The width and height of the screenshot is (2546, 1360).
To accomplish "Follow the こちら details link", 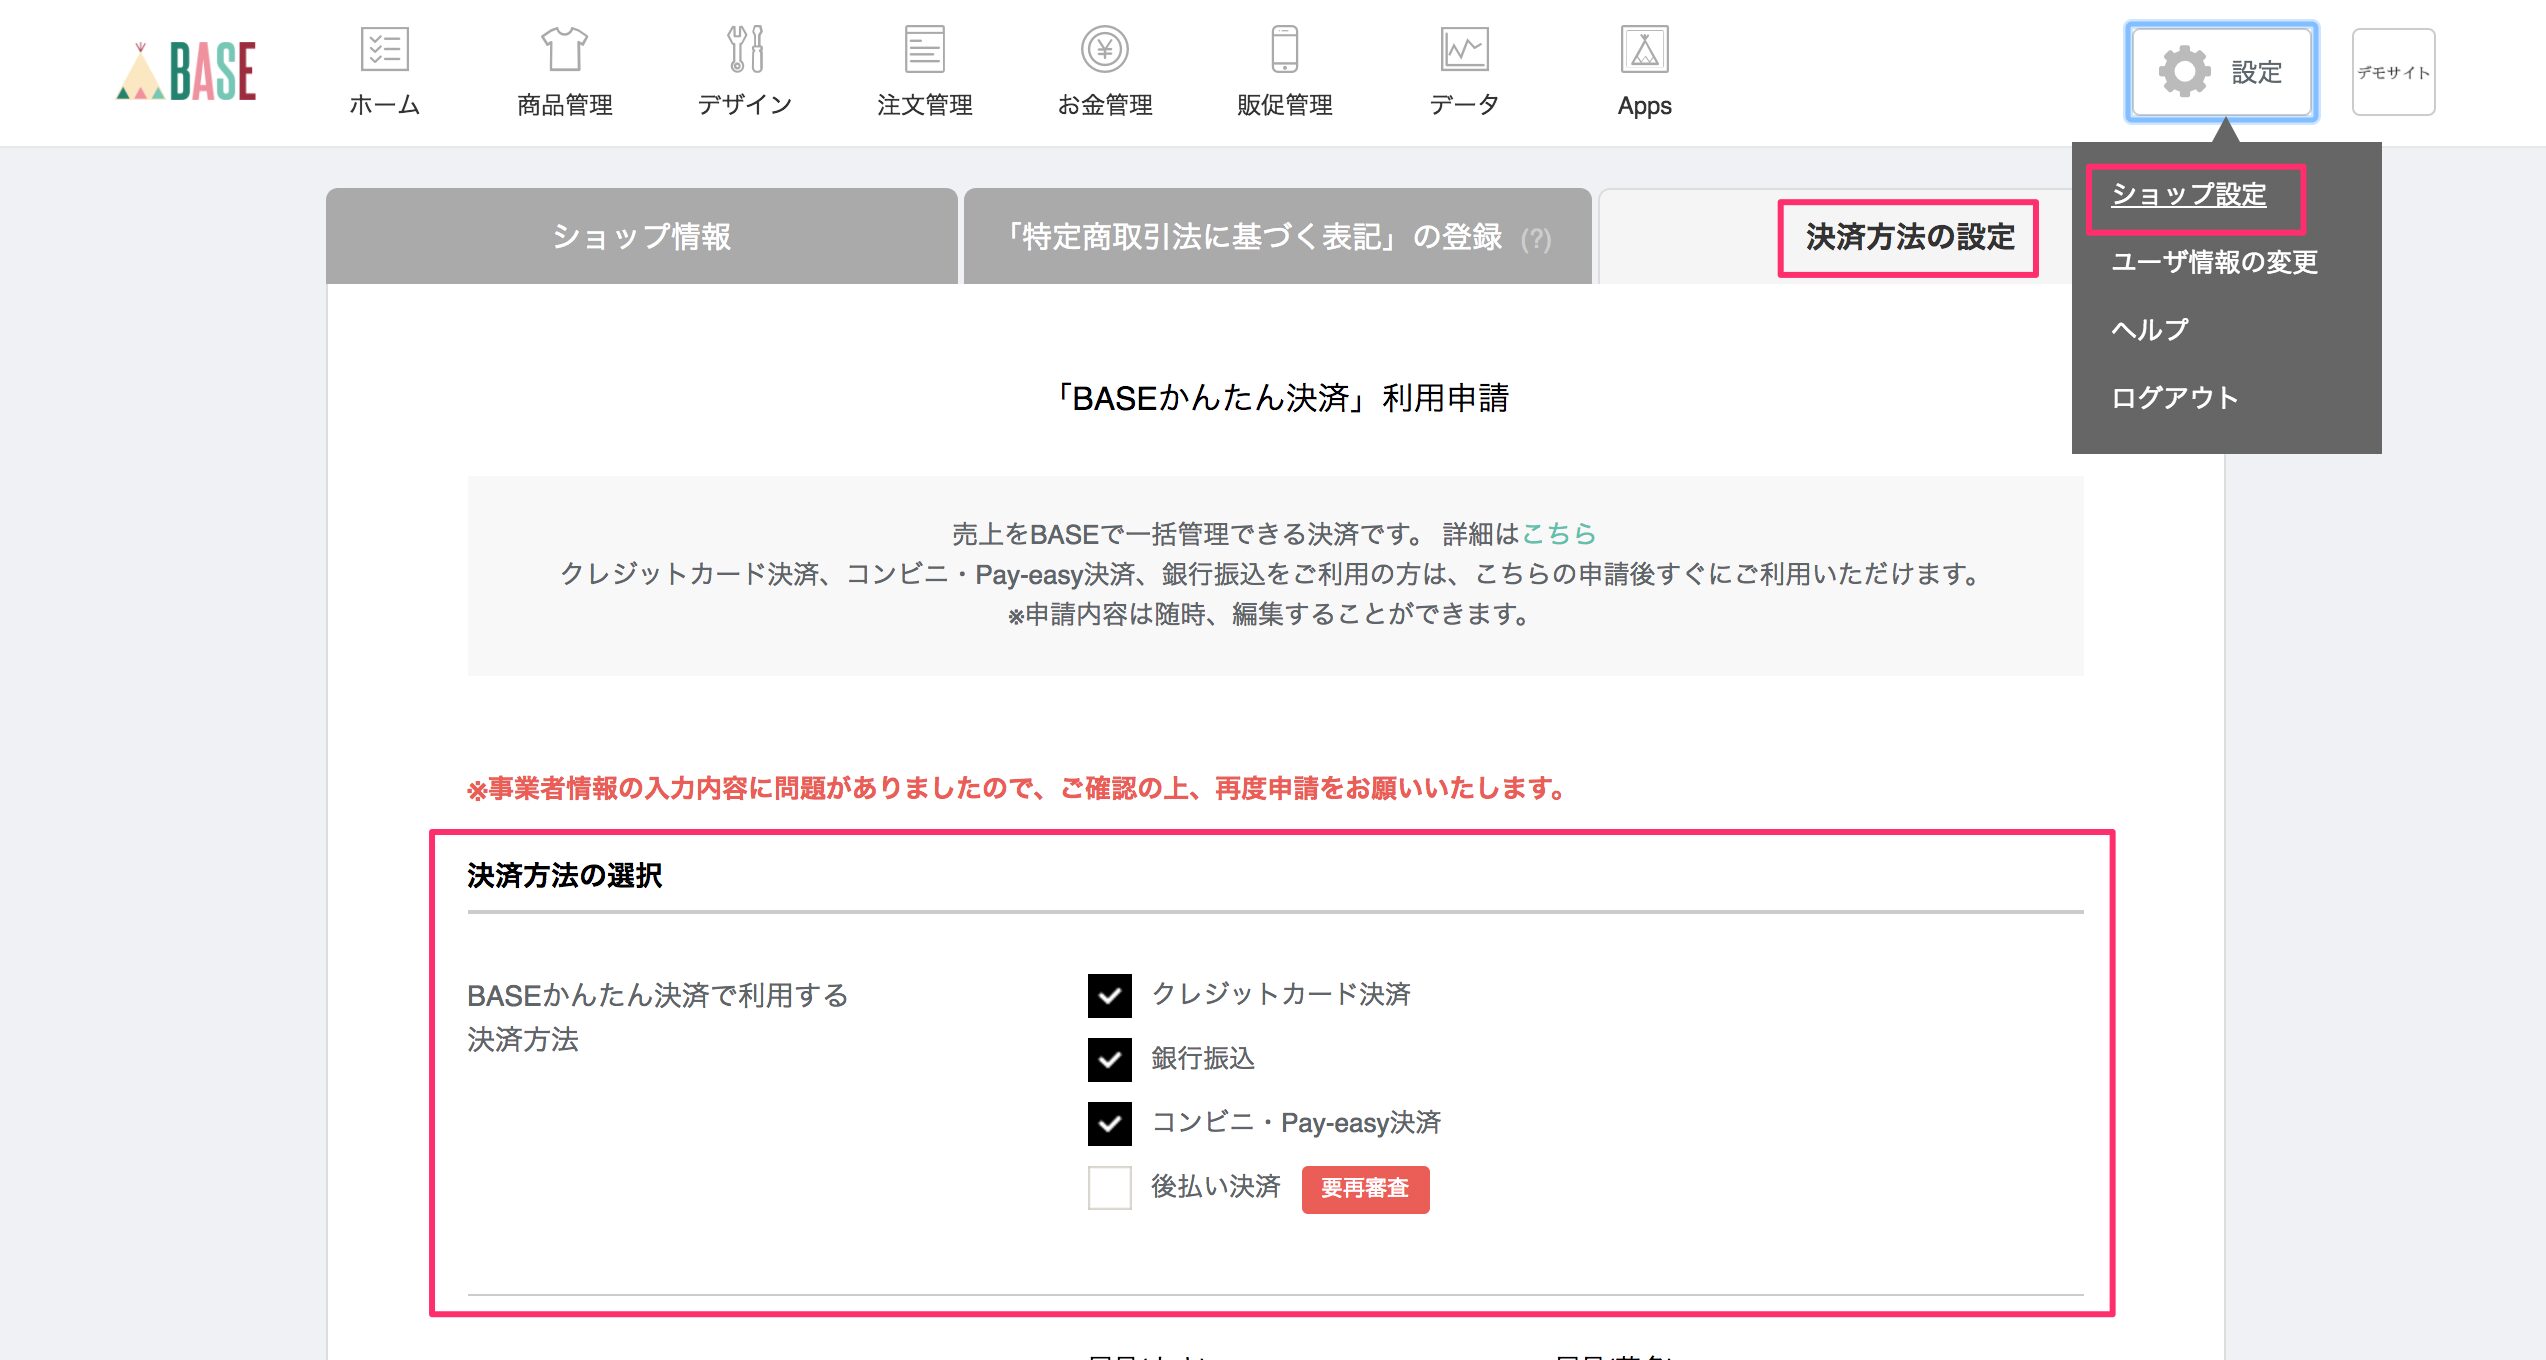I will (1558, 534).
